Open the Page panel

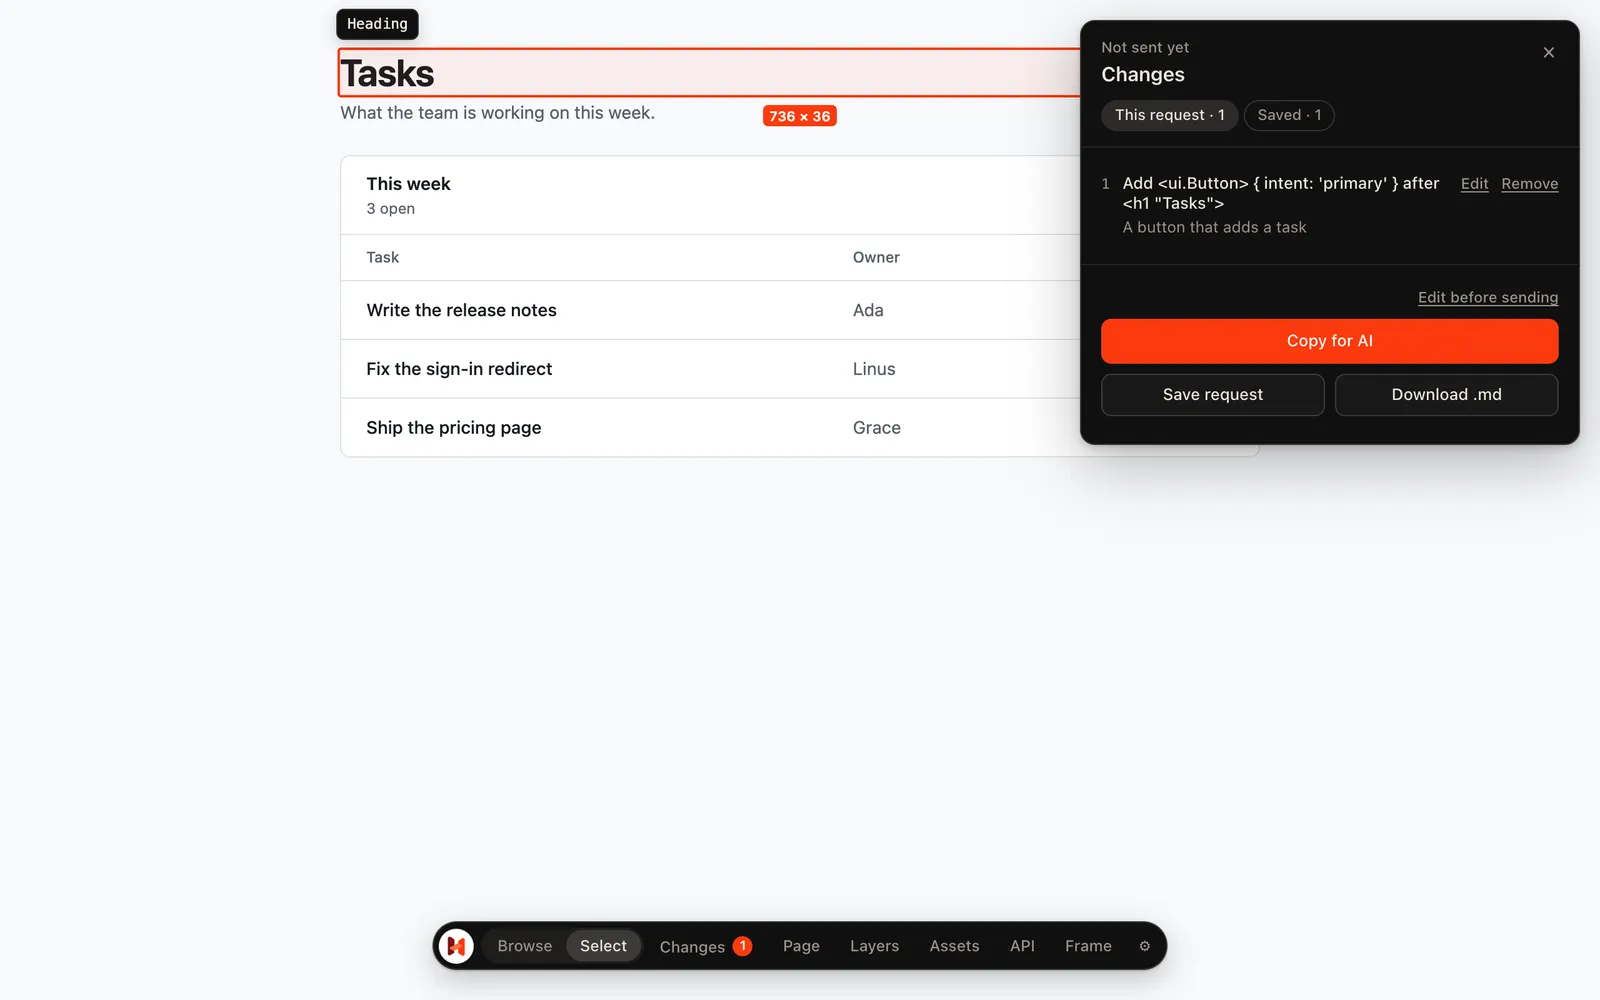click(801, 946)
